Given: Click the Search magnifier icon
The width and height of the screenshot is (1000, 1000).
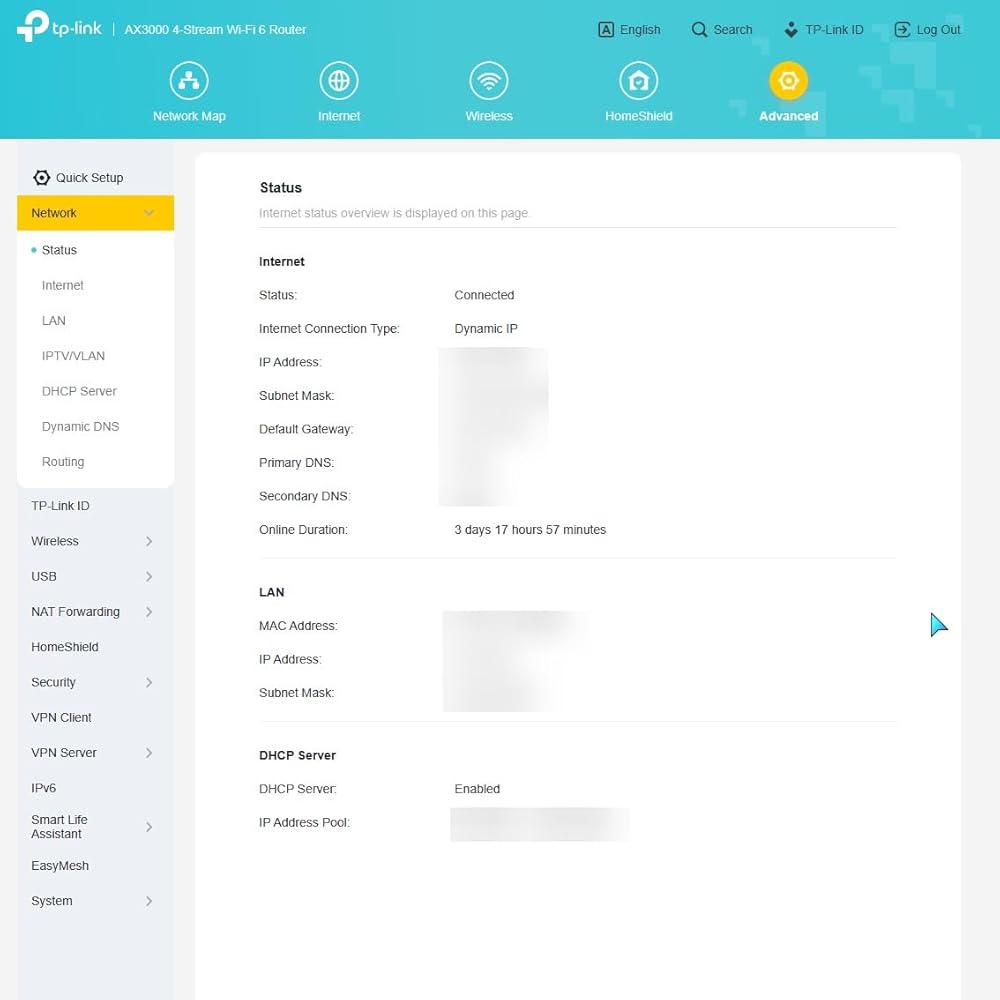Looking at the screenshot, I should click(x=700, y=30).
